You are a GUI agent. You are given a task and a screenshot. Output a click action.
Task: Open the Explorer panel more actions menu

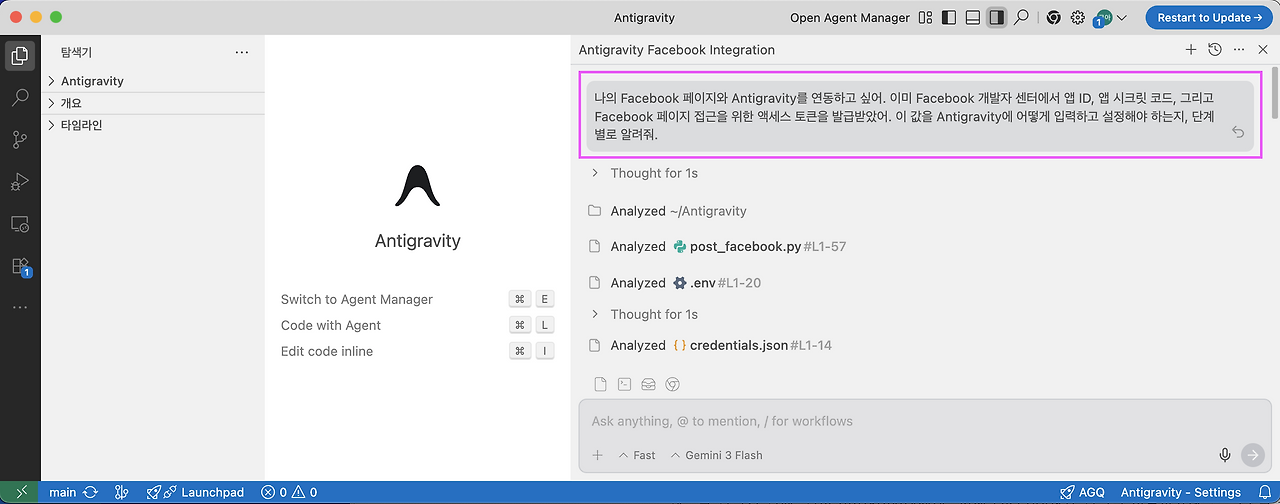point(242,52)
